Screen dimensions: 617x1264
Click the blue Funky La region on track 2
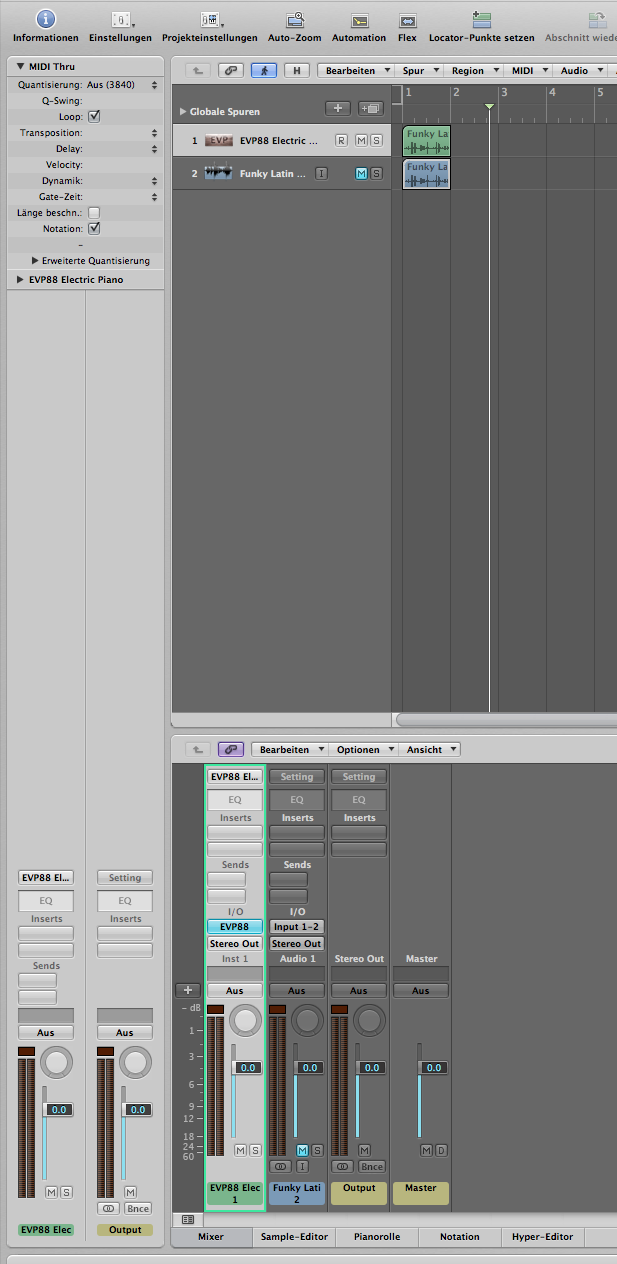[426, 173]
